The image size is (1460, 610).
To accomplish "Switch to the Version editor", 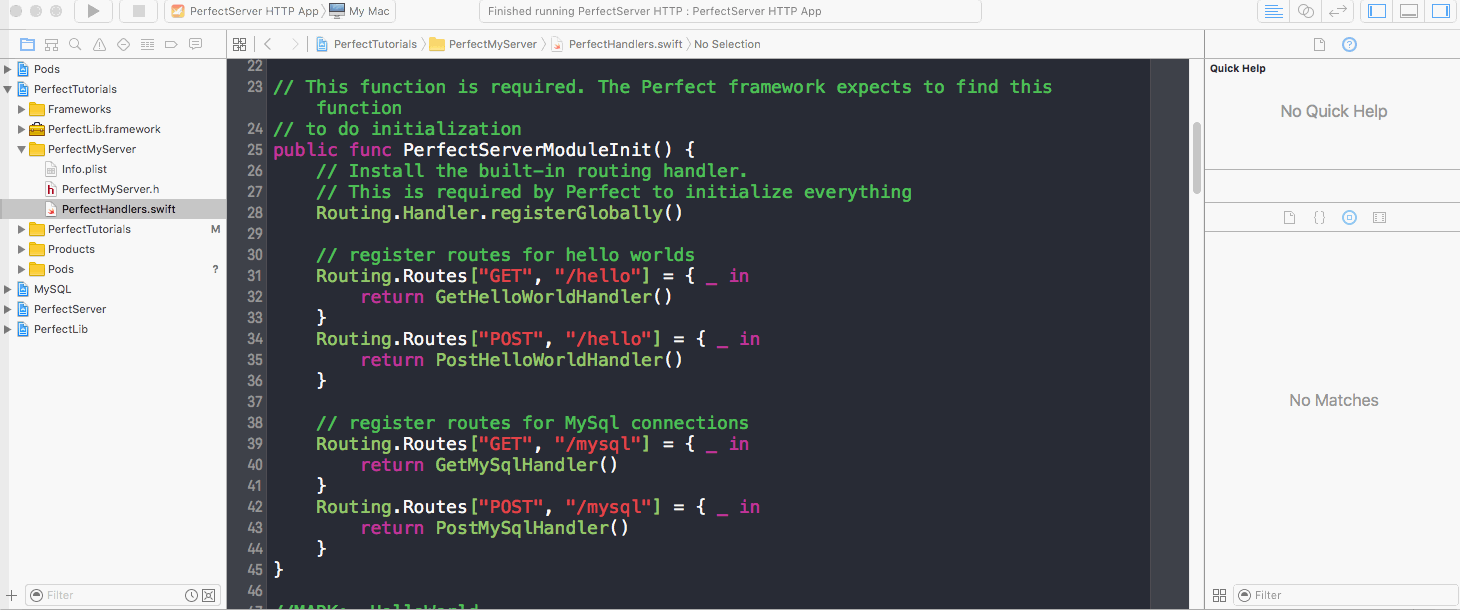I will (x=1337, y=12).
